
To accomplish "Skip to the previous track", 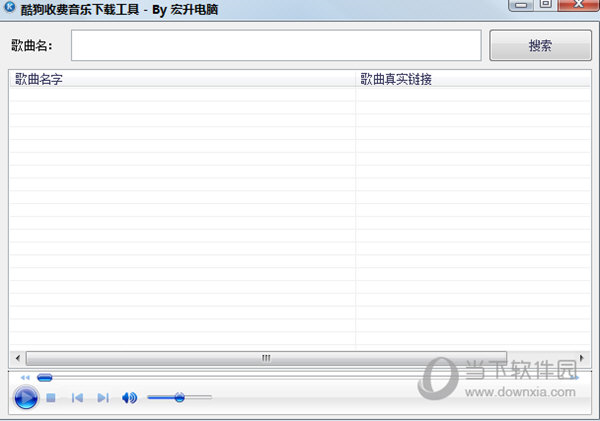I will pyautogui.click(x=77, y=398).
